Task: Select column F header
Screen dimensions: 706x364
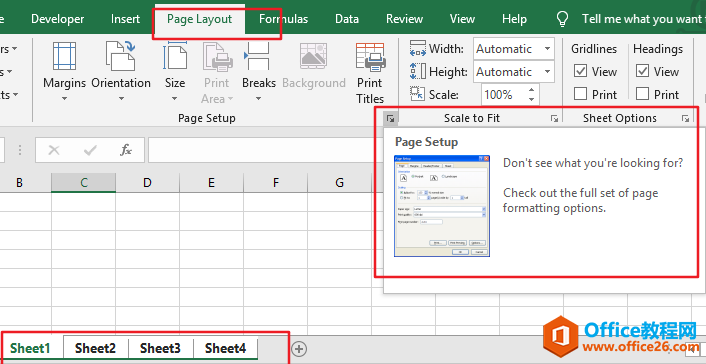Action: (x=276, y=182)
